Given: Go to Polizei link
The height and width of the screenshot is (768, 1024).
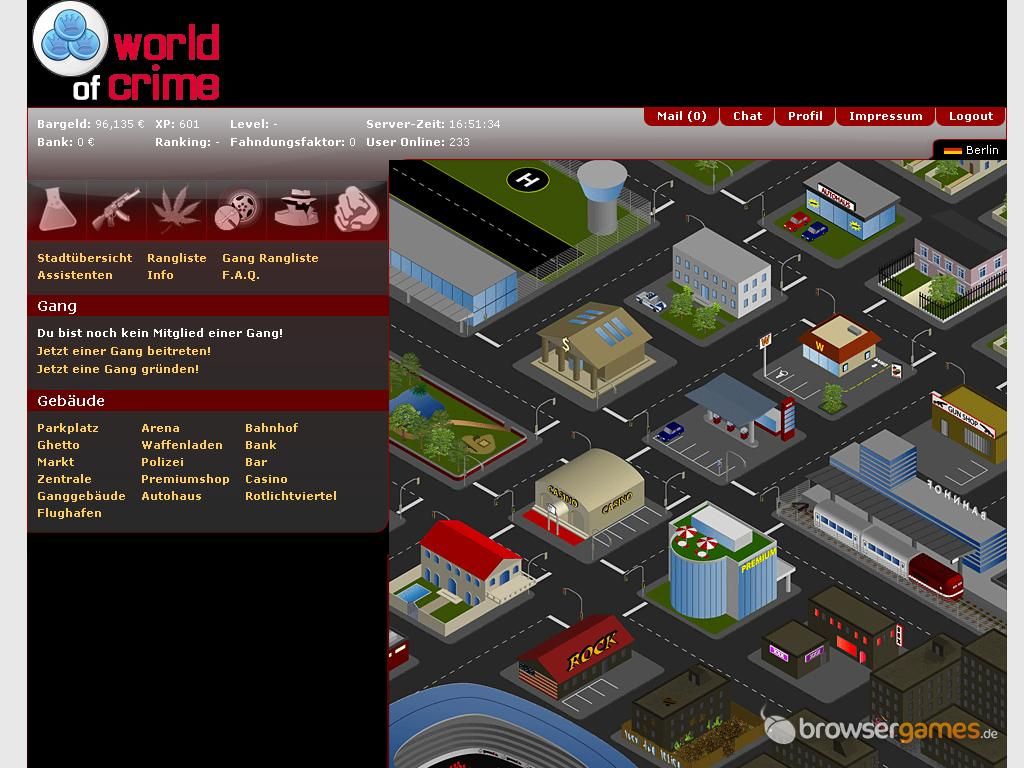Looking at the screenshot, I should coord(162,462).
